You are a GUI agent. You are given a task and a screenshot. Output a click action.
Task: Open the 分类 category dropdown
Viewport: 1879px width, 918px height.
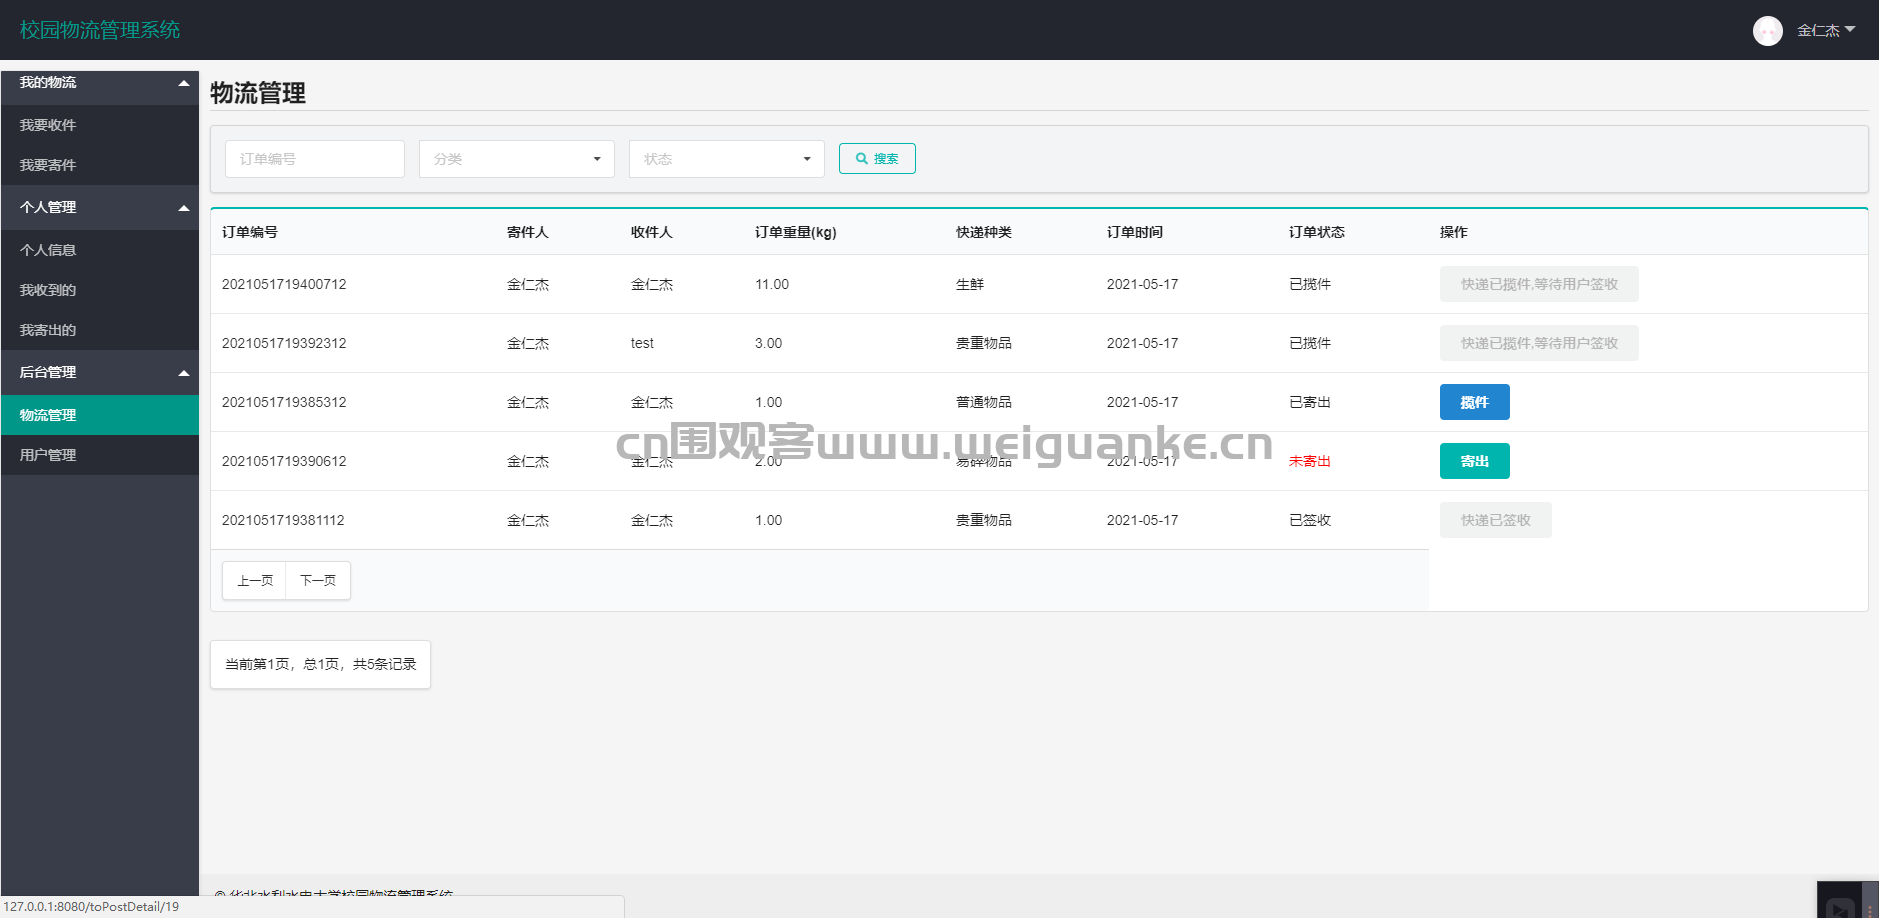click(516, 159)
